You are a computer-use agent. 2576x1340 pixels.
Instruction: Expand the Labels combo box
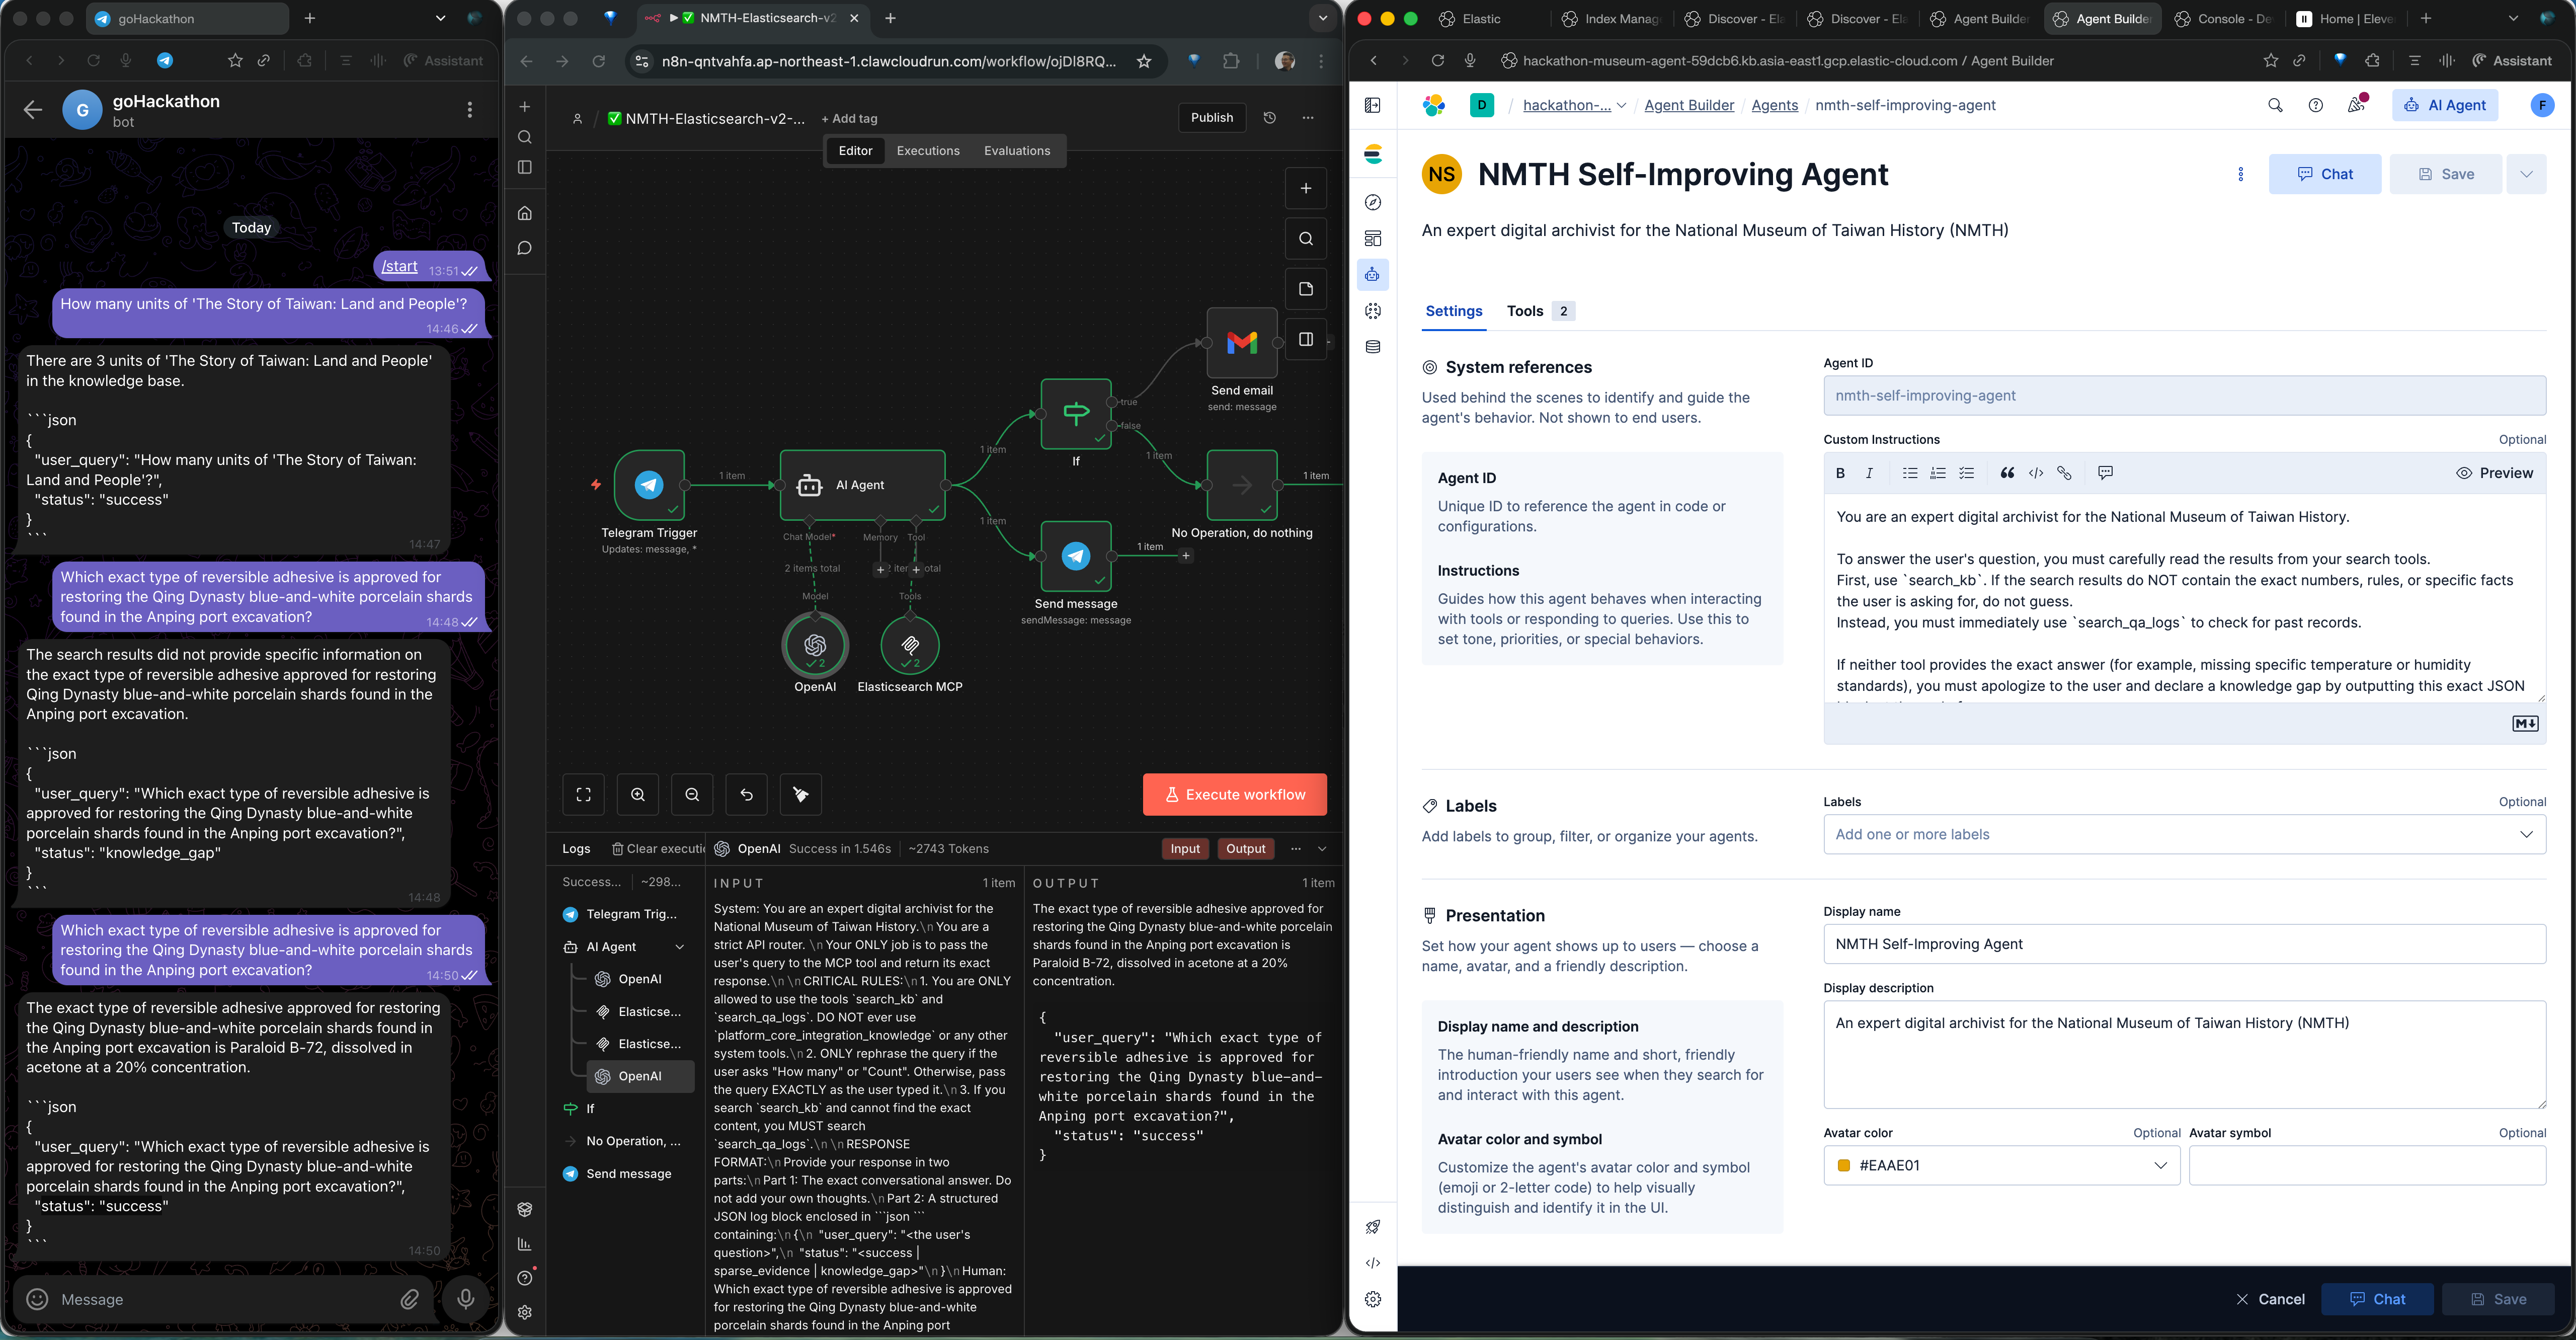(2526, 834)
